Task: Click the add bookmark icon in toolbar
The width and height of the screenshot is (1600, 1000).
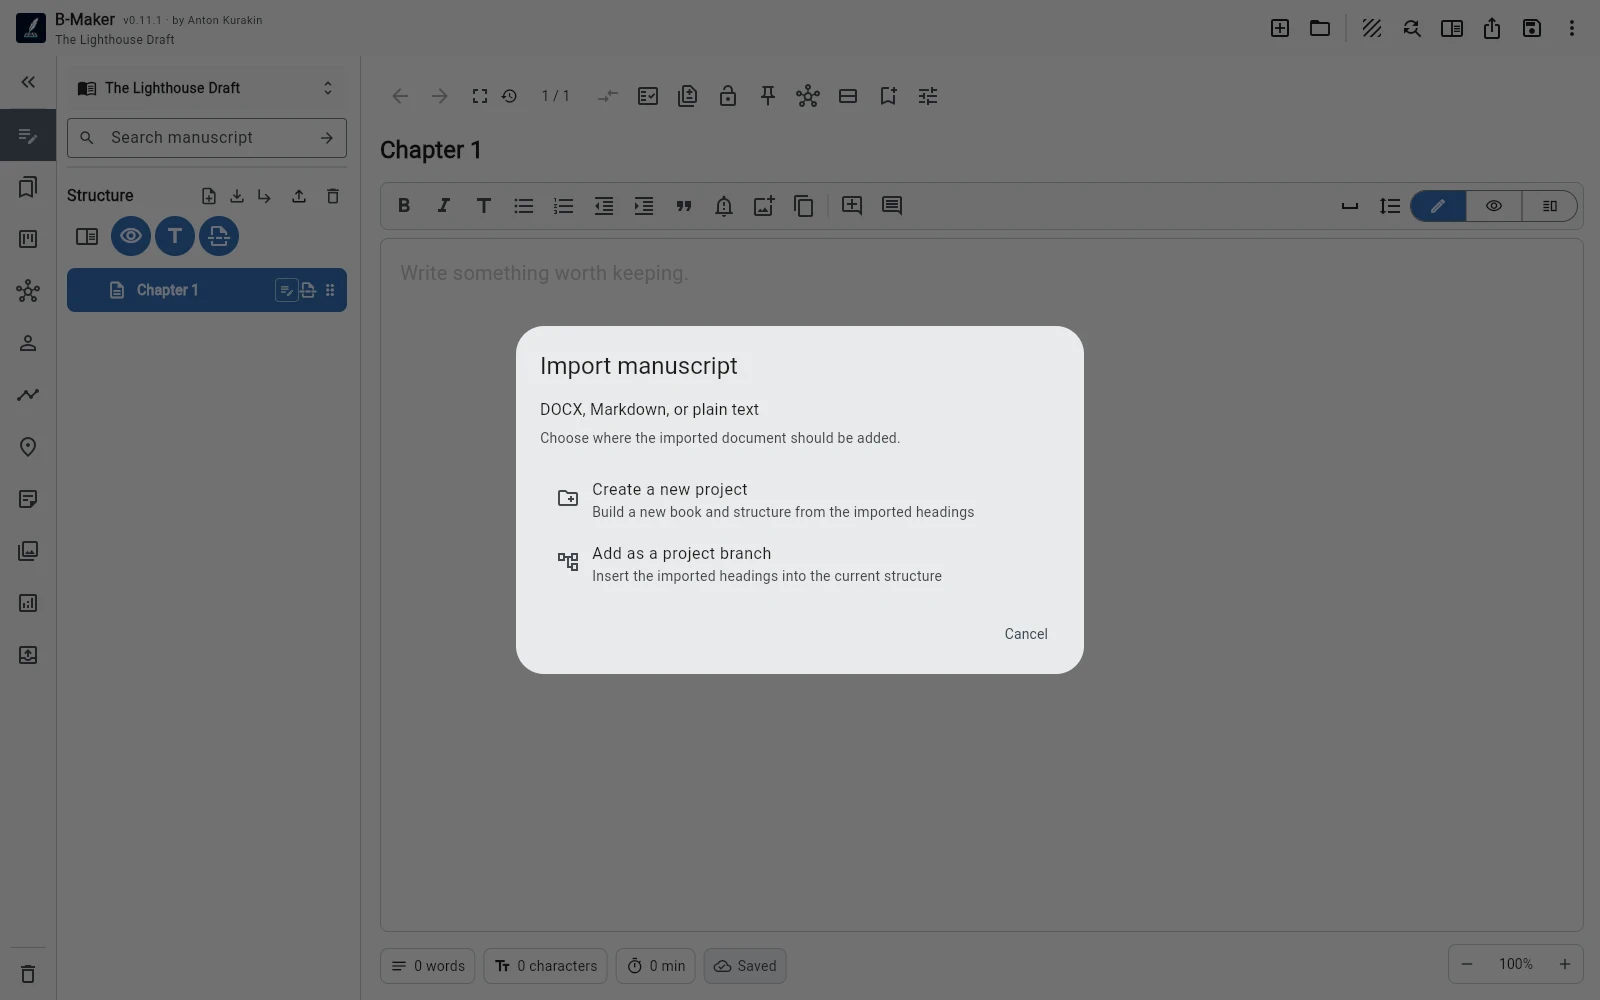Action: coord(888,96)
